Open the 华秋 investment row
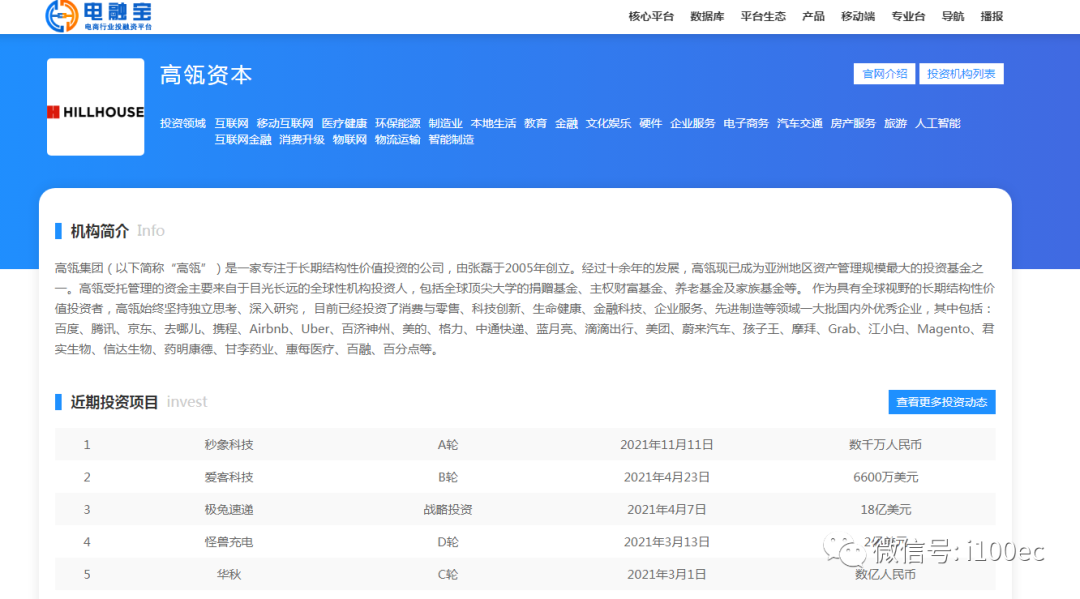 point(525,574)
